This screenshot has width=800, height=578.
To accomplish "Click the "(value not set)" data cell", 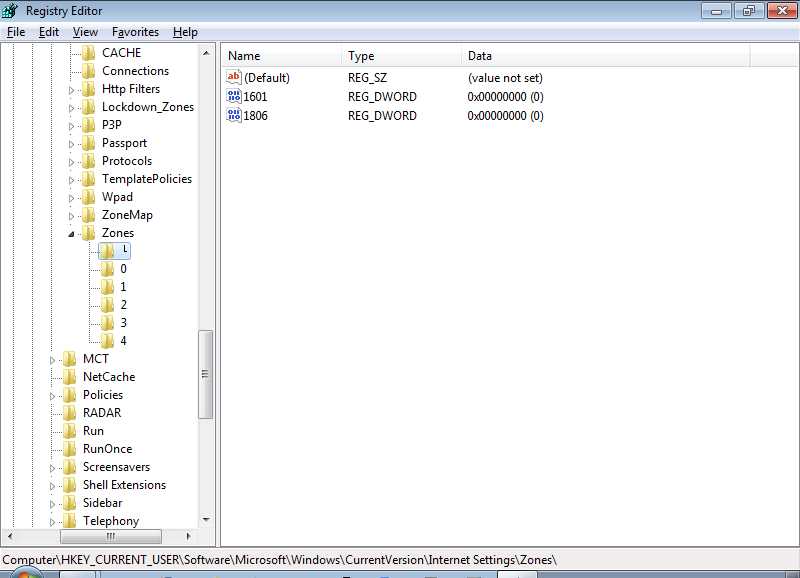I will pyautogui.click(x=505, y=78).
